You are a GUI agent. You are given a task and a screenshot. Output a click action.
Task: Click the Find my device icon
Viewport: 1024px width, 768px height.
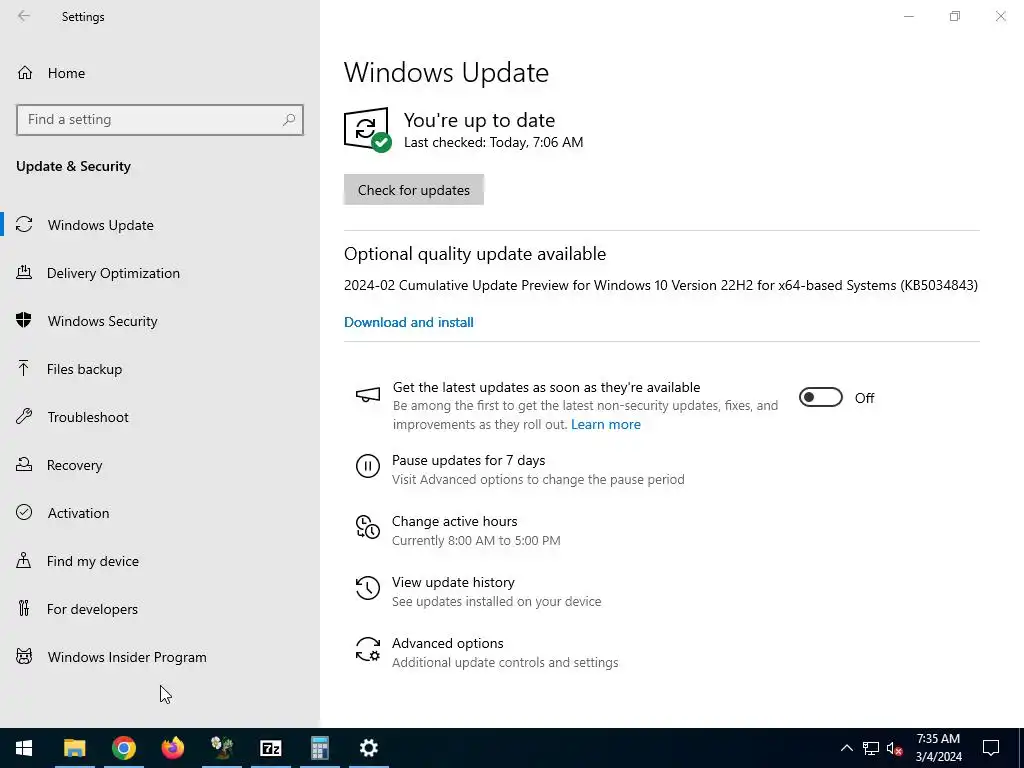click(x=24, y=560)
